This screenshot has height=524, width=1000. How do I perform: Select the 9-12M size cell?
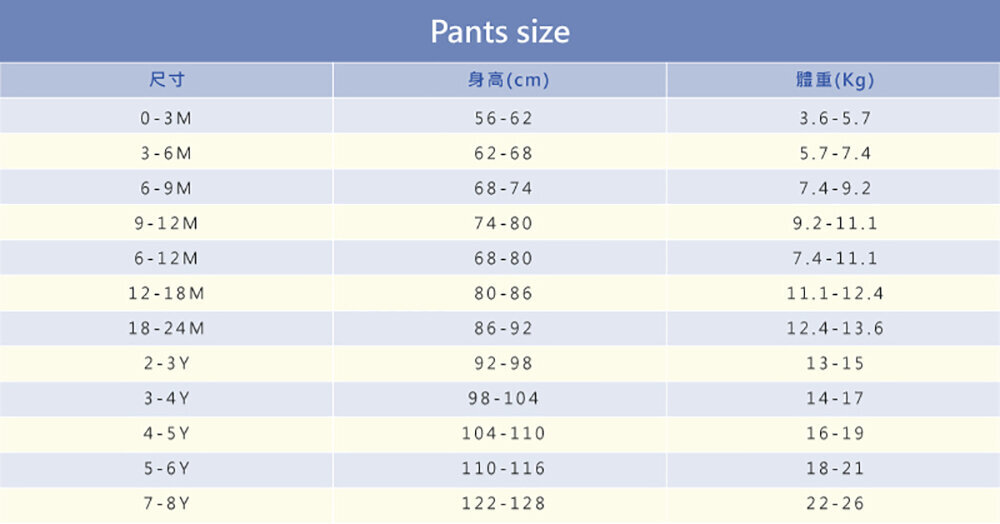click(166, 223)
